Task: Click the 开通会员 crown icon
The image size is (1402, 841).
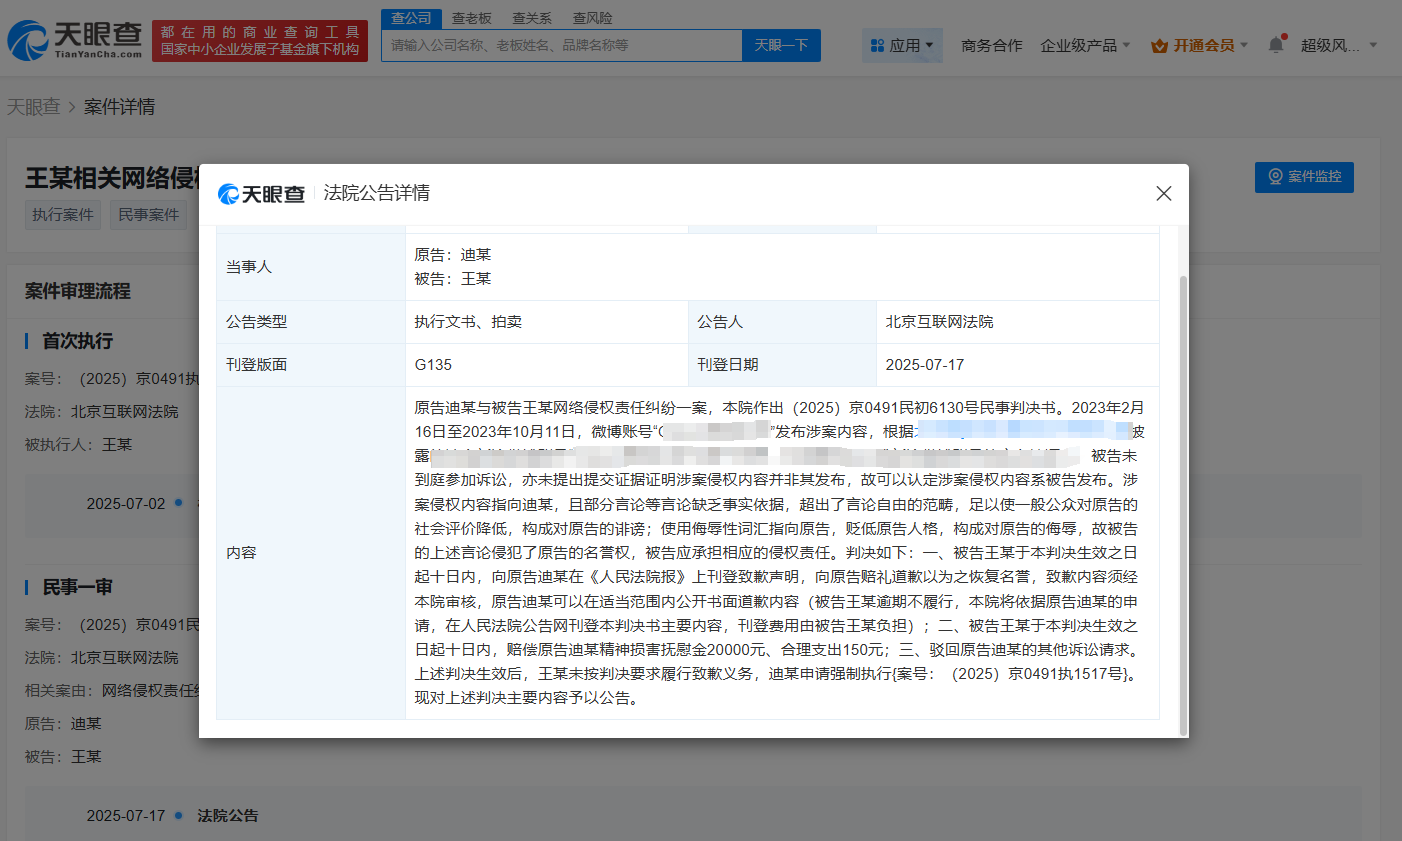Action: tap(1159, 46)
